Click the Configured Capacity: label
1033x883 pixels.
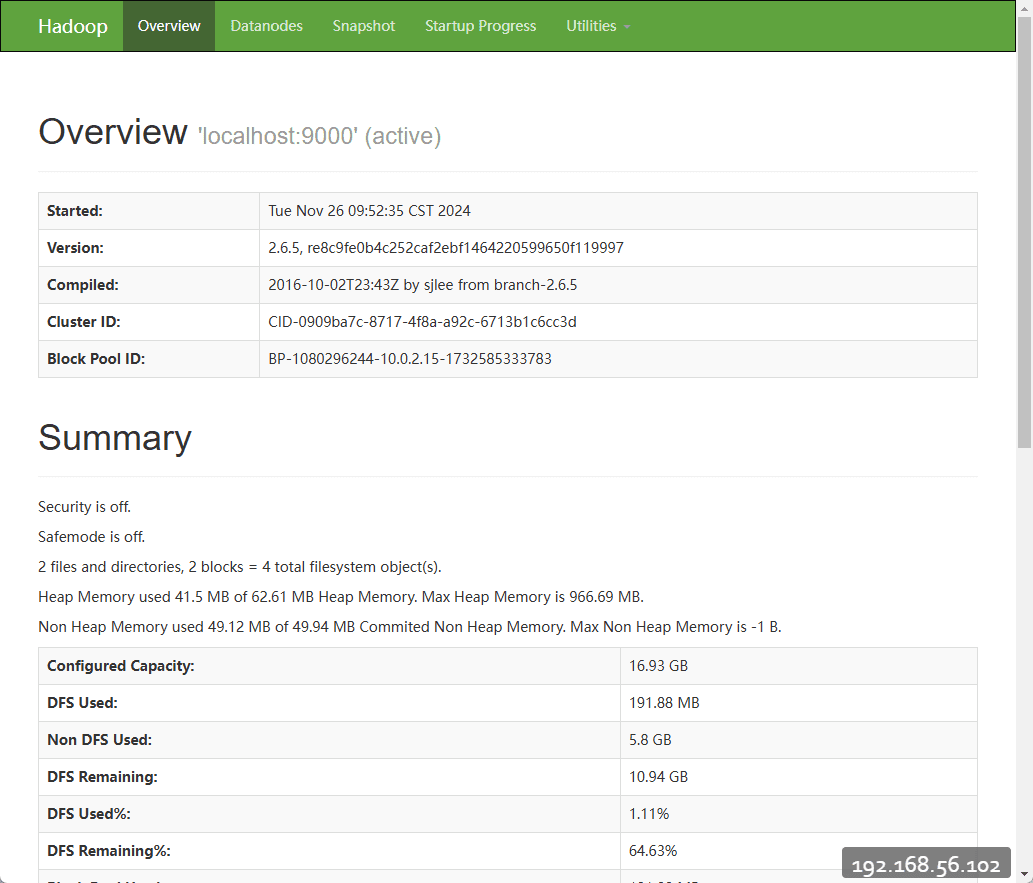(121, 666)
